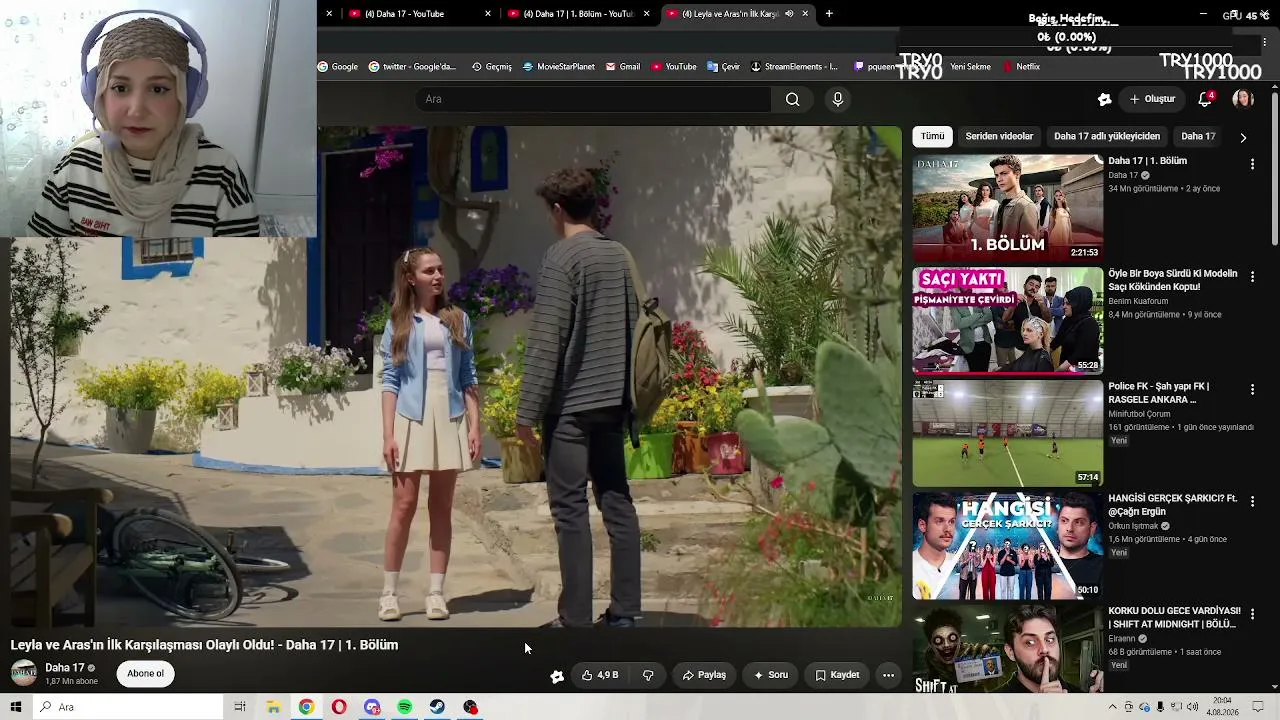This screenshot has width=1280, height=720.
Task: Close the 'Leyla ve Aras'ın İlk' tab
Action: pos(805,14)
